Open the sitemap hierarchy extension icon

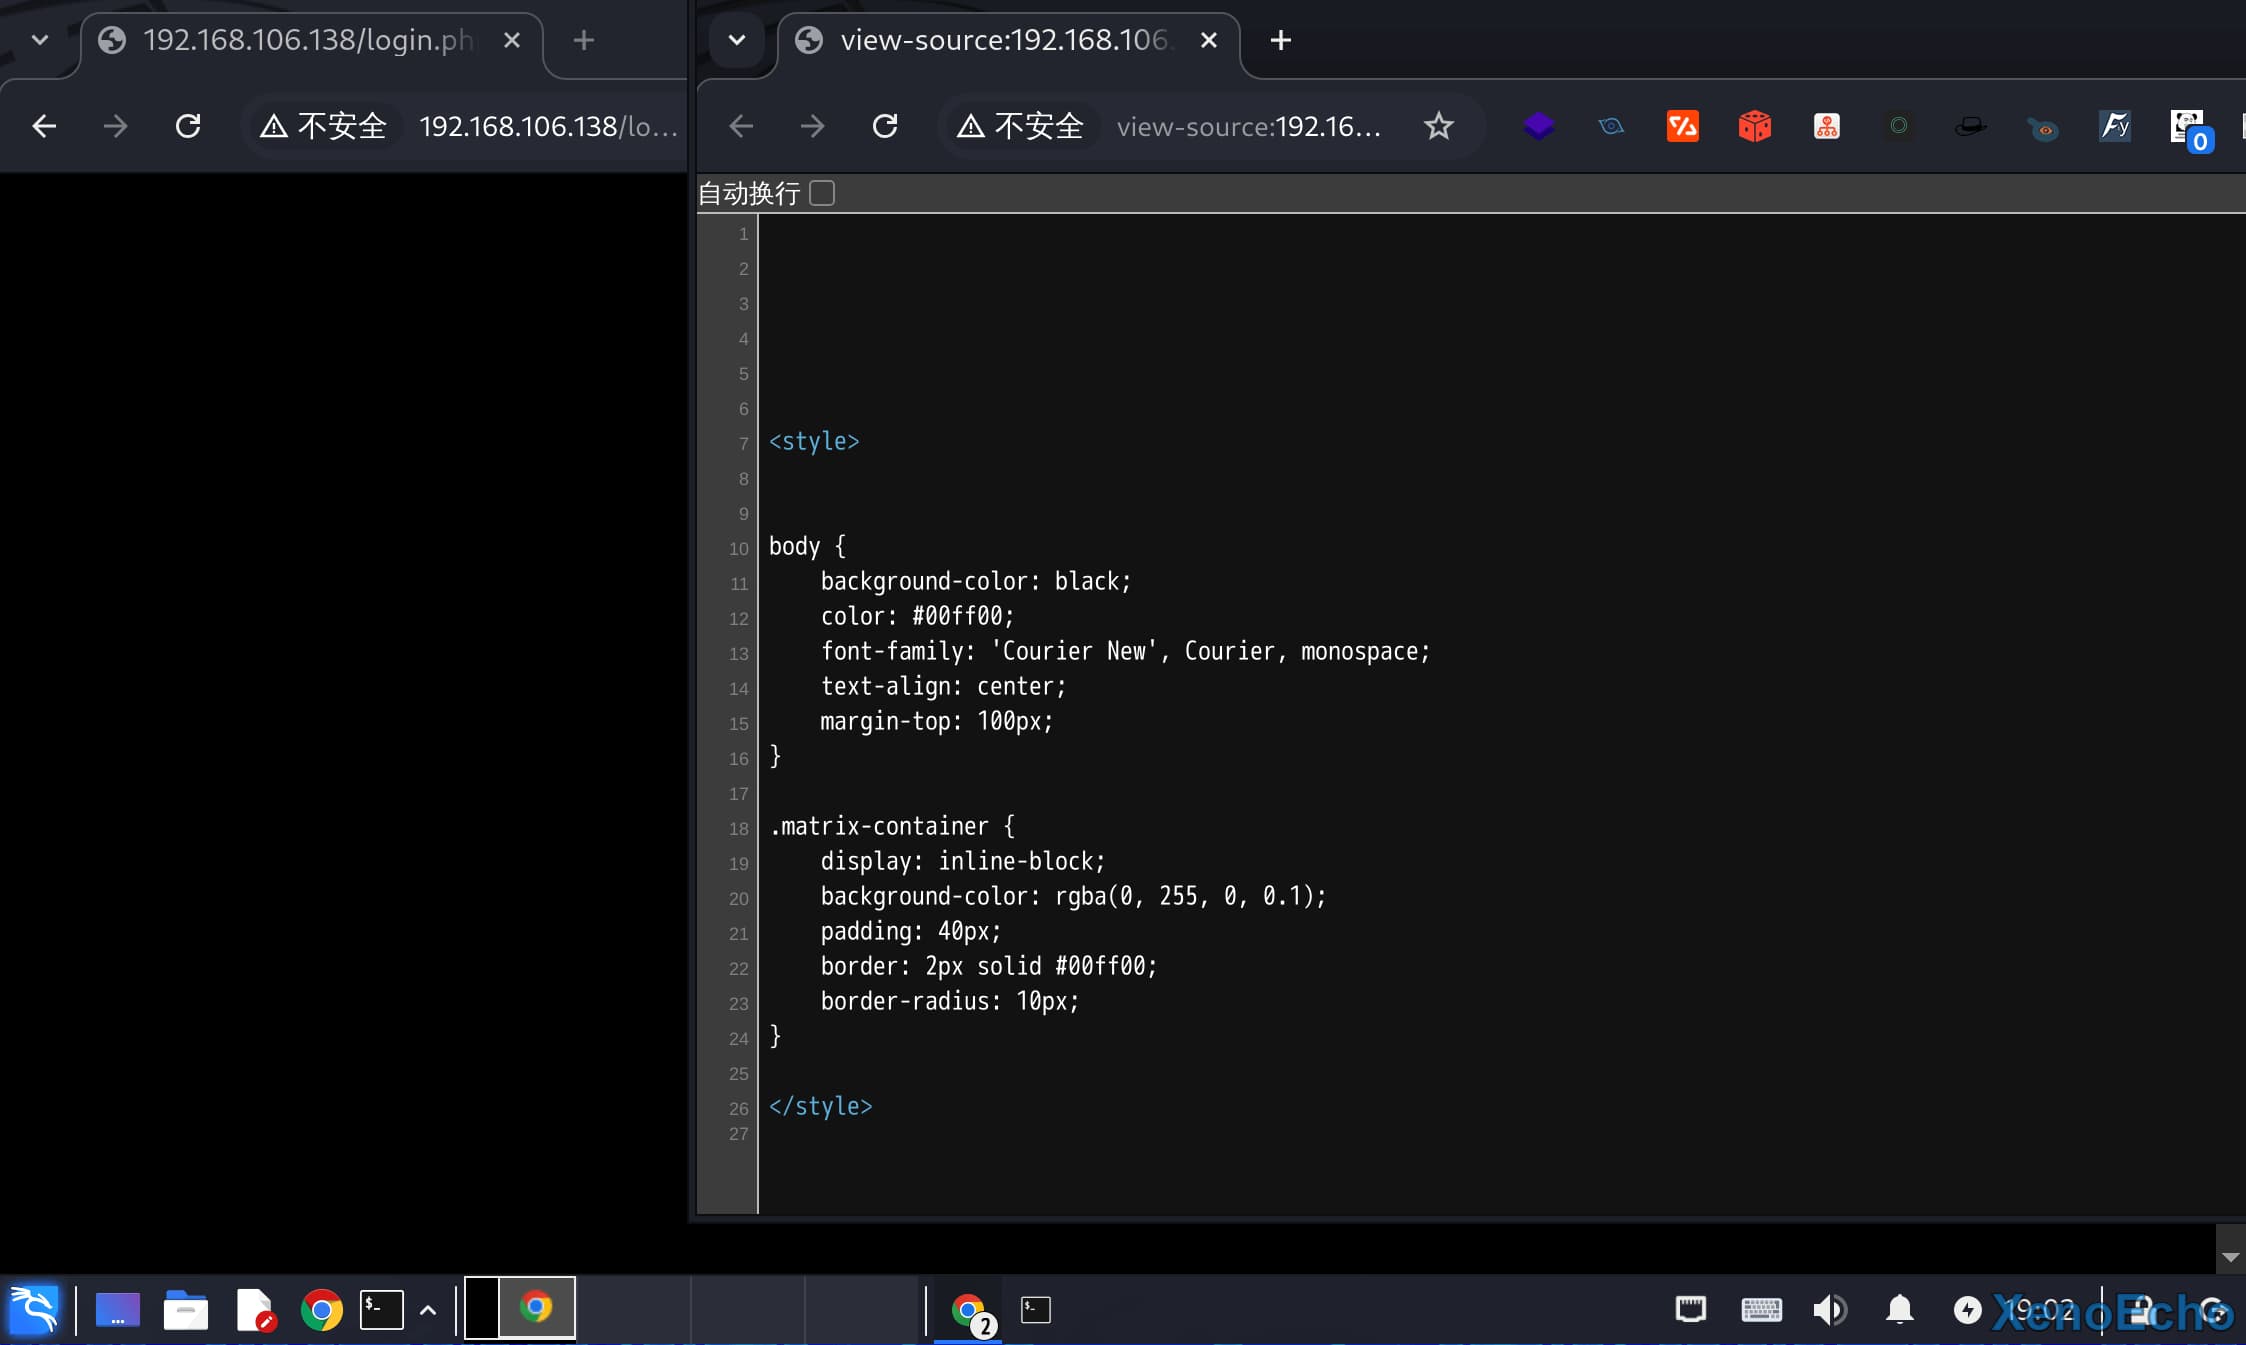[x=1826, y=126]
